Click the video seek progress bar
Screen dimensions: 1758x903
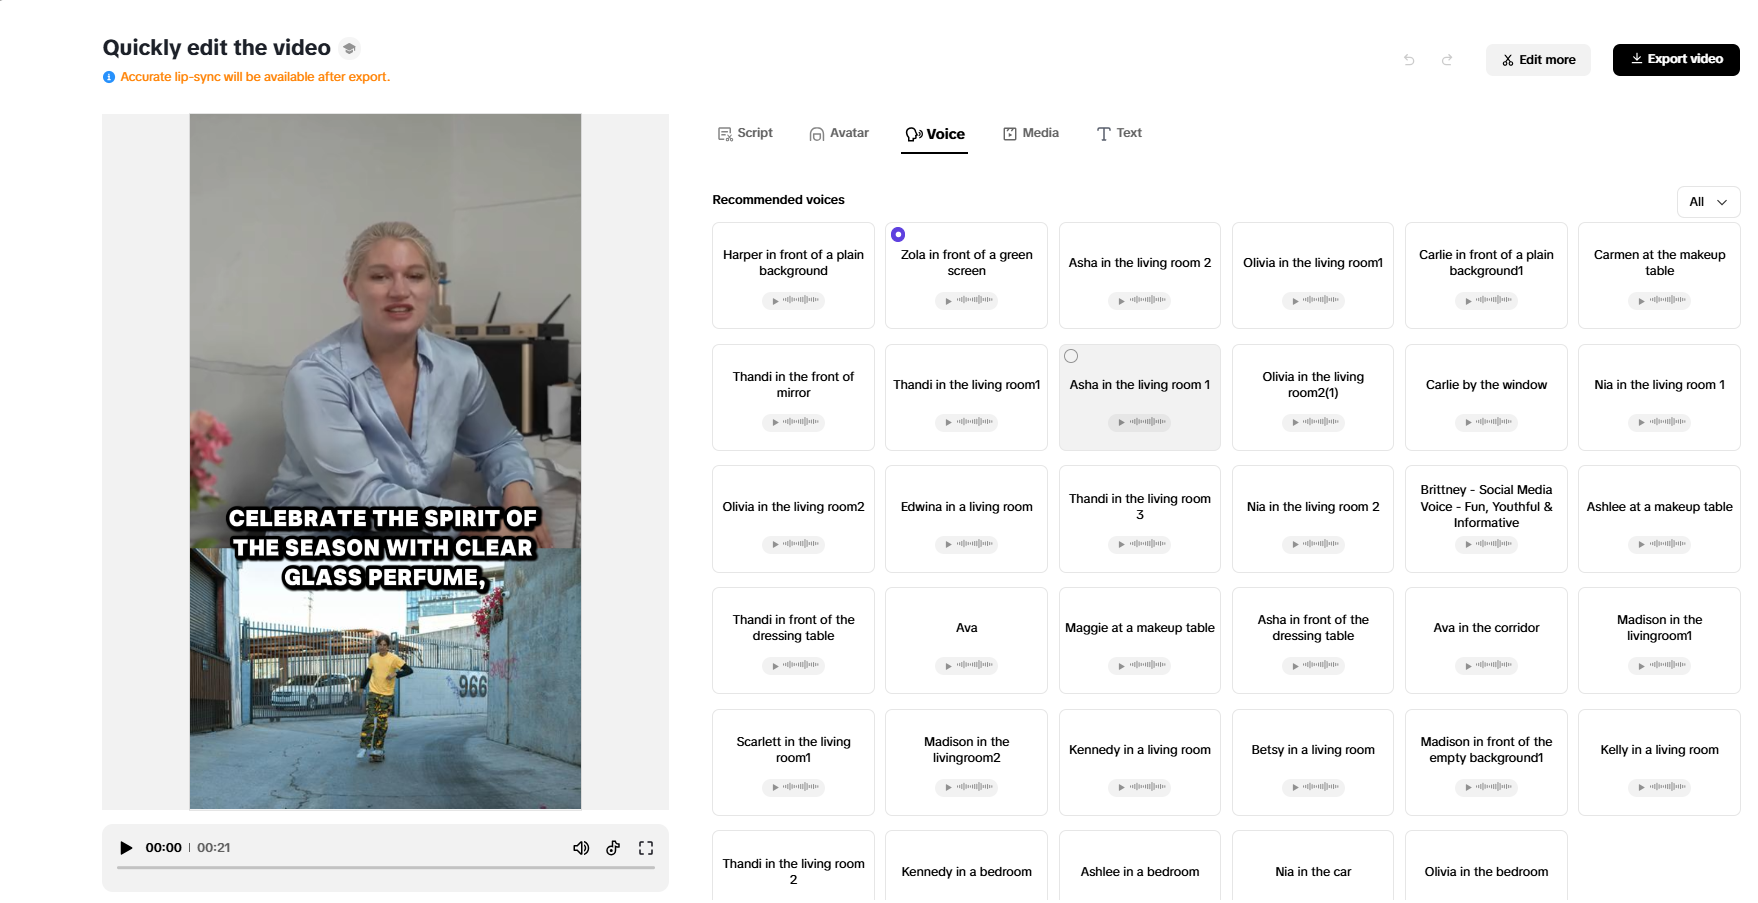click(x=385, y=869)
